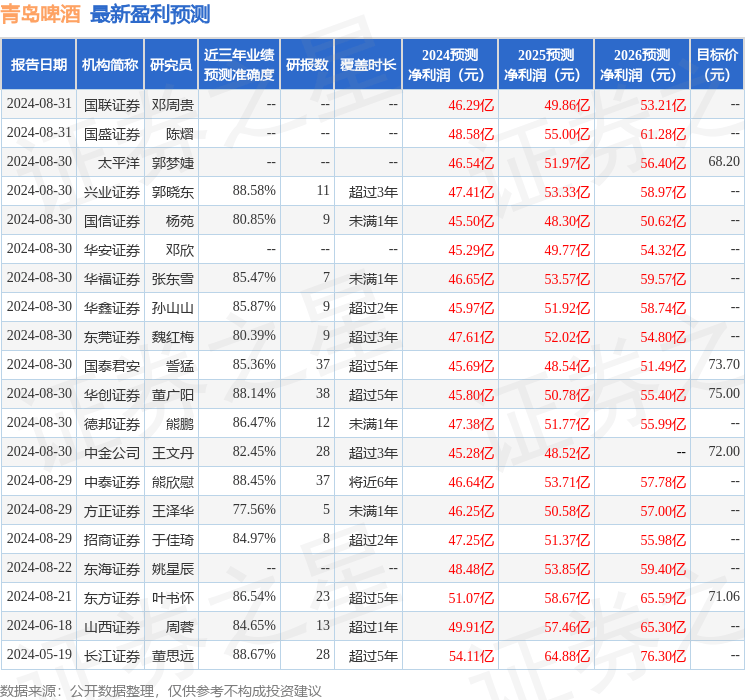Select researcher 邓周贵
Screen dimensions: 745x700
pos(172,105)
